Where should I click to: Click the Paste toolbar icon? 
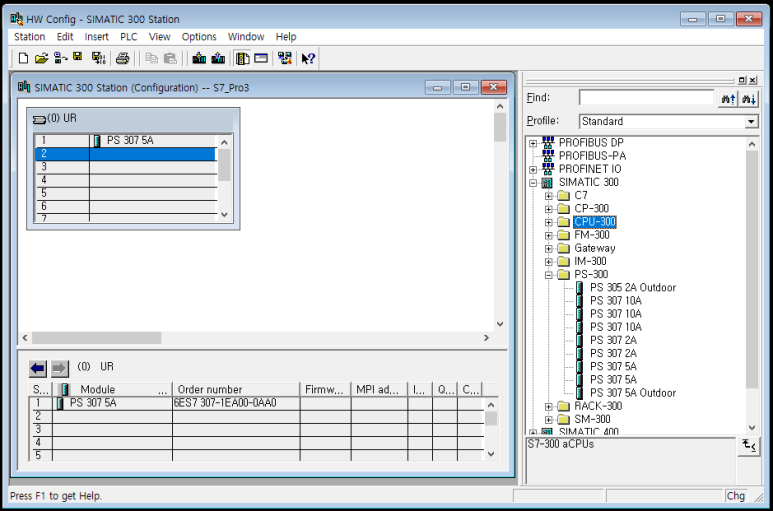(x=170, y=58)
